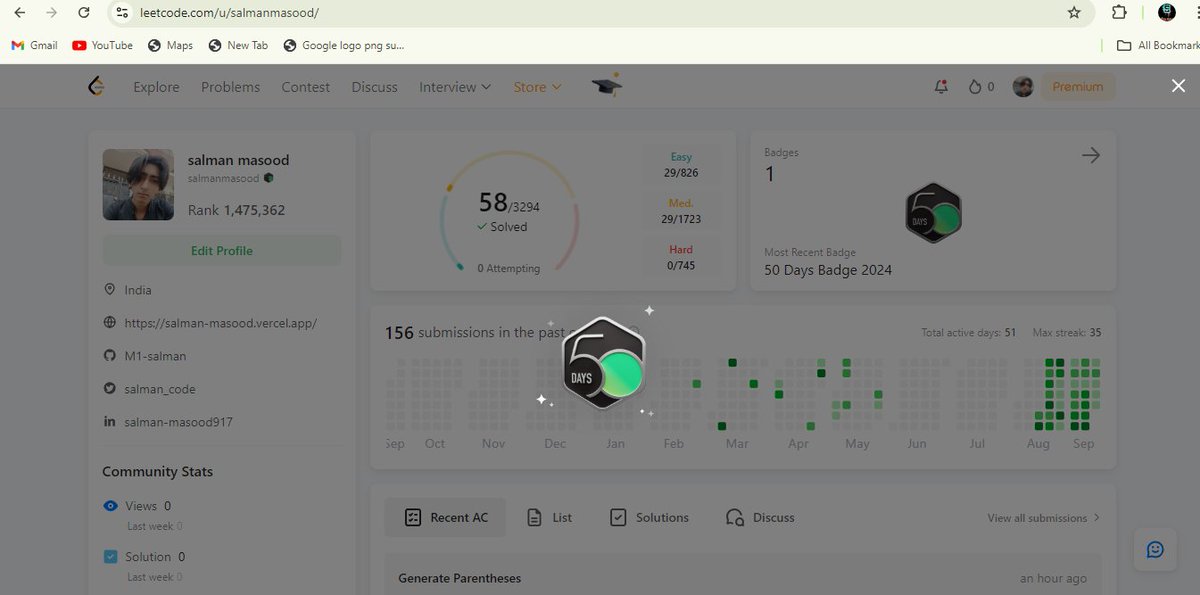Image resolution: width=1200 pixels, height=595 pixels.
Task: Click 50 Days Badge 2024 text
Action: (x=828, y=270)
